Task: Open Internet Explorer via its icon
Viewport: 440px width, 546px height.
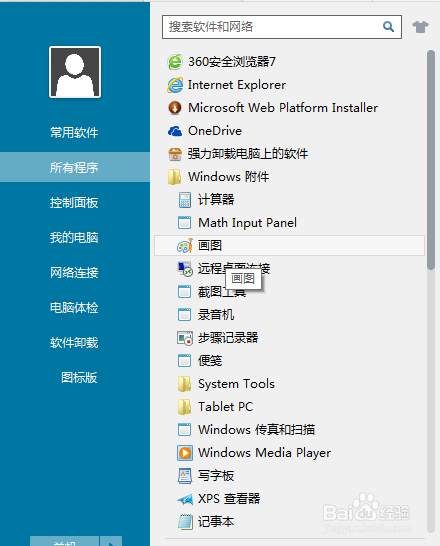Action: tap(175, 85)
